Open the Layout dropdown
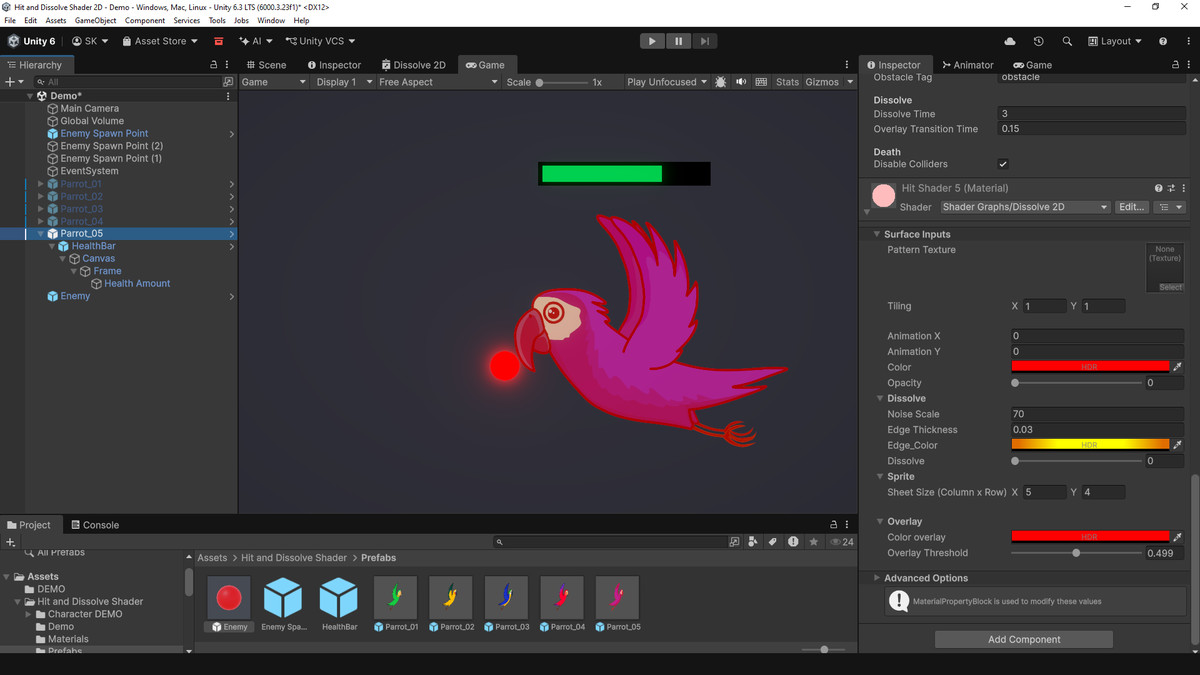1200x675 pixels. point(1114,41)
